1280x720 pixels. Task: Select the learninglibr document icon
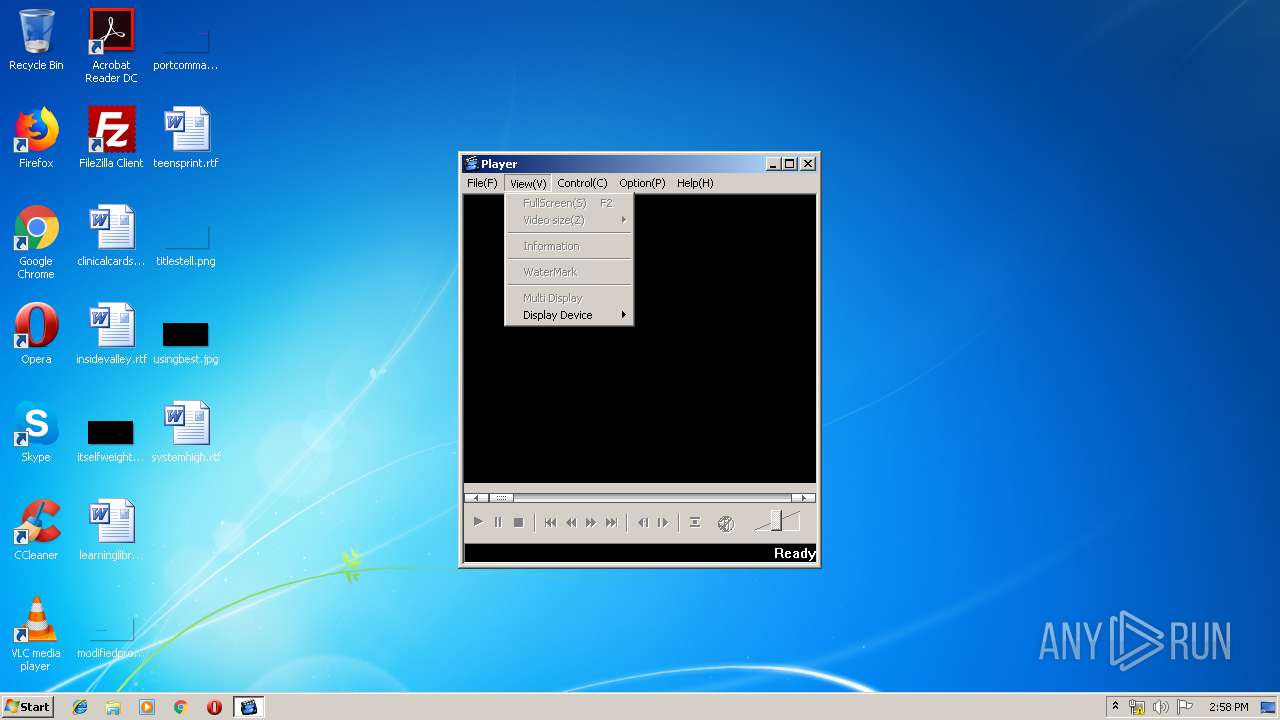click(111, 530)
